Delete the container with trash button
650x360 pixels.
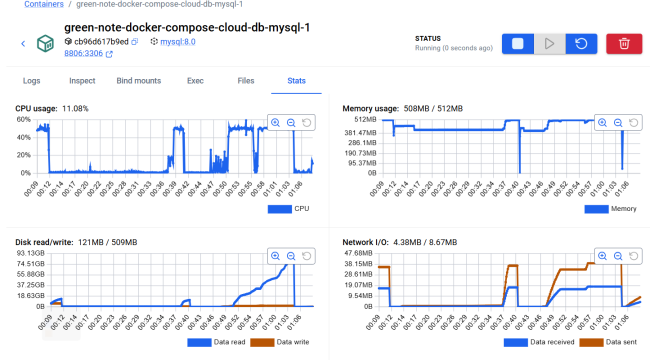click(624, 44)
